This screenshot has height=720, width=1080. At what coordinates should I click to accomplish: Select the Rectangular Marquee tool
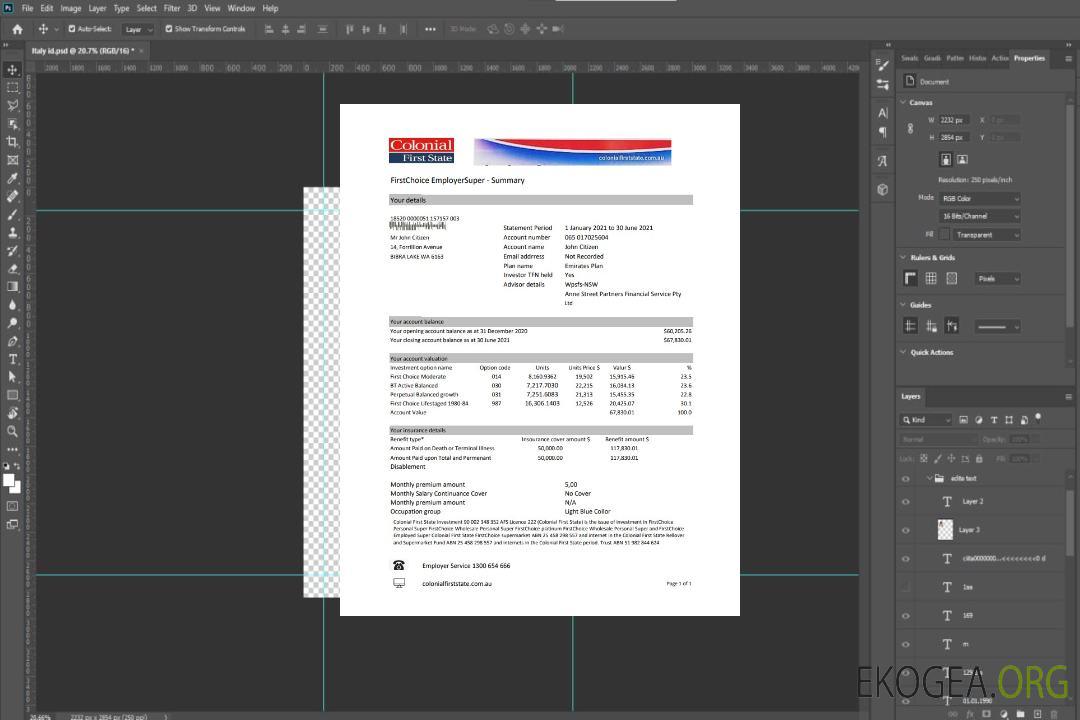point(12,88)
